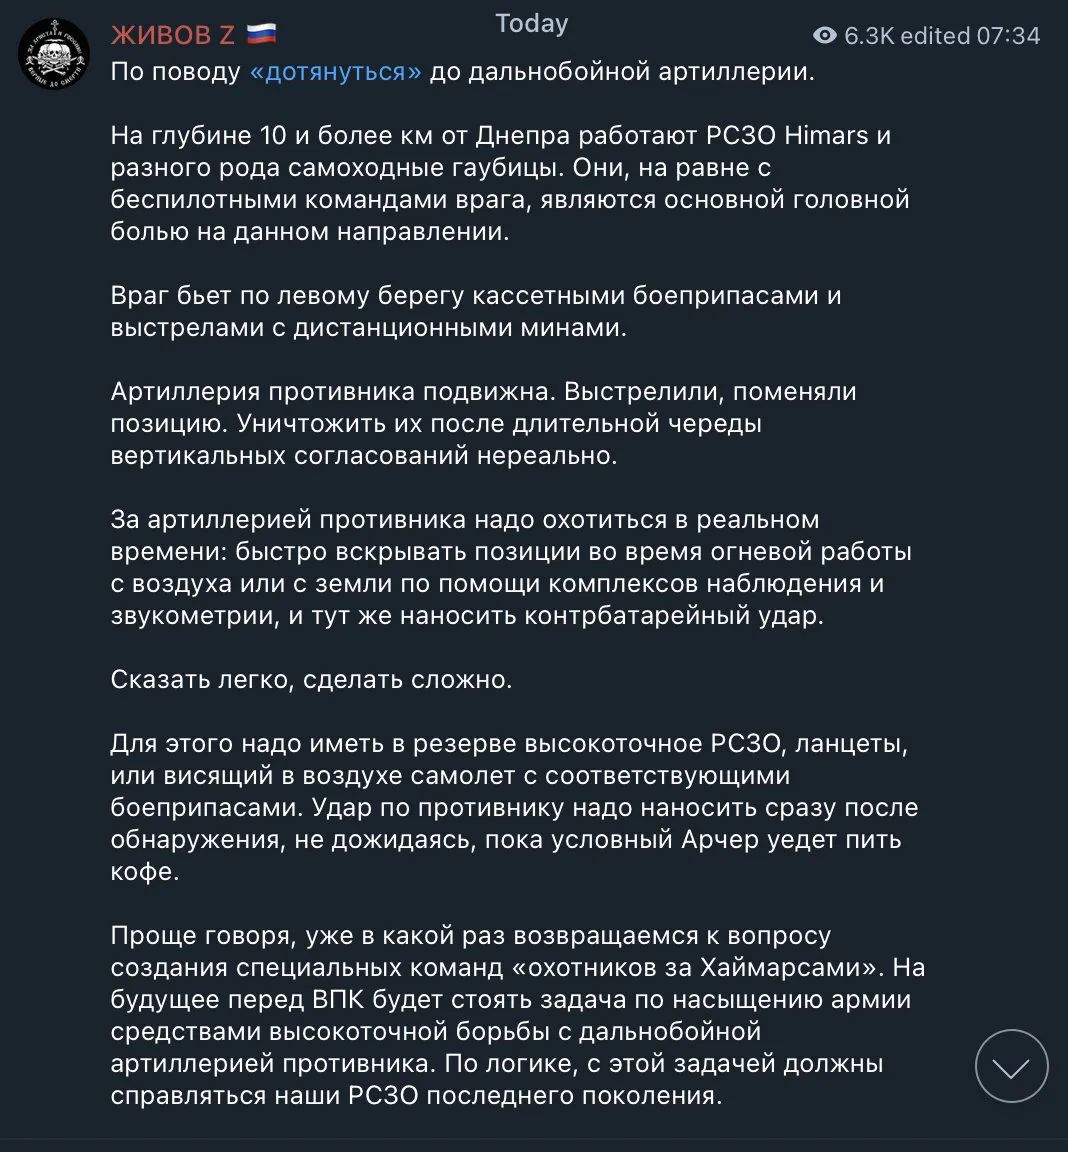The height and width of the screenshot is (1152, 1068).
Task: Click the paragraph starting «За артиллерией противника»
Action: [x=511, y=567]
